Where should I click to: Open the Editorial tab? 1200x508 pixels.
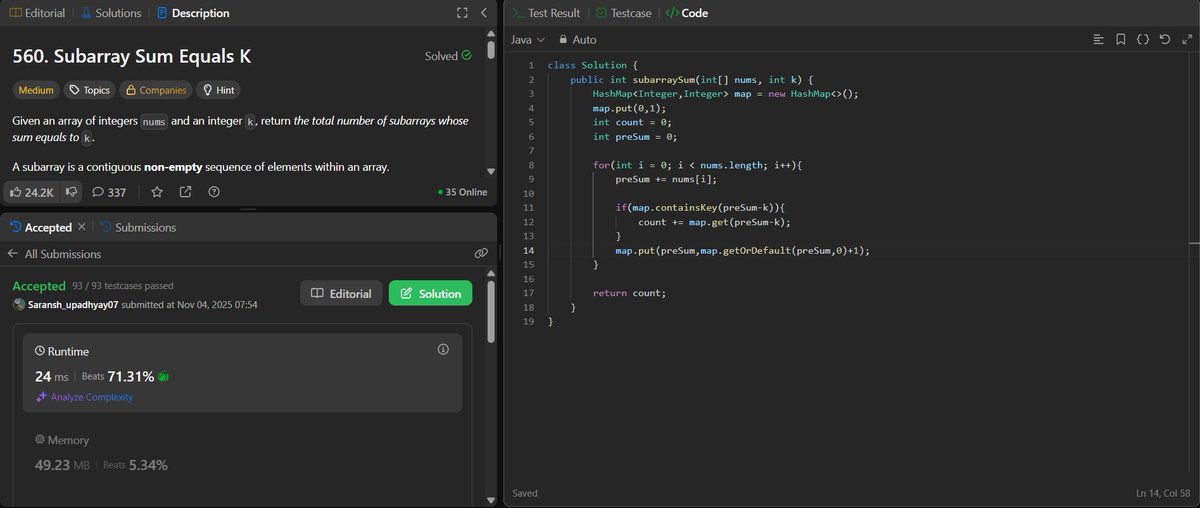point(36,13)
